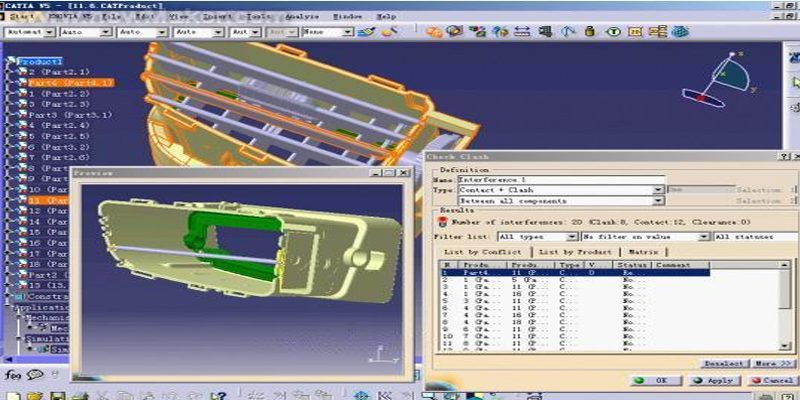Select Product1 root in the specification tree
The width and height of the screenshot is (800, 400).
[41, 62]
